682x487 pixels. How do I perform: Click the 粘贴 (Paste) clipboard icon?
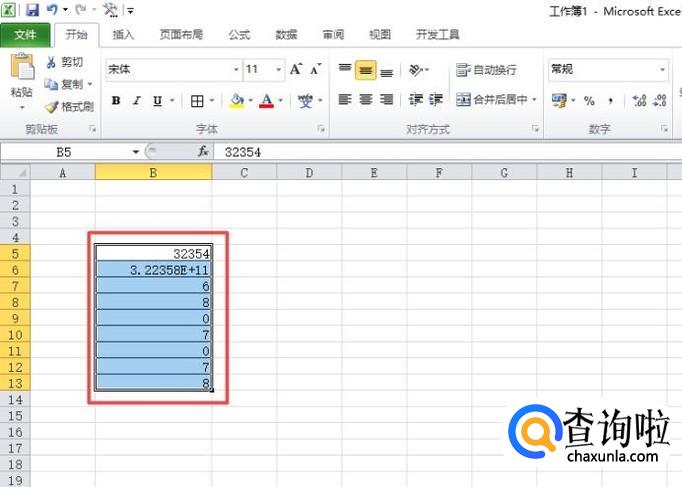(22, 66)
